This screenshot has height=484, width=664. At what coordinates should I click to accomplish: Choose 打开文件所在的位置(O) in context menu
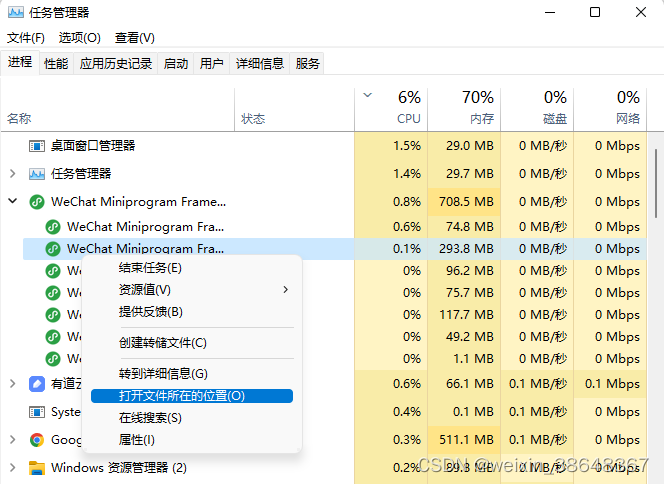[192, 396]
